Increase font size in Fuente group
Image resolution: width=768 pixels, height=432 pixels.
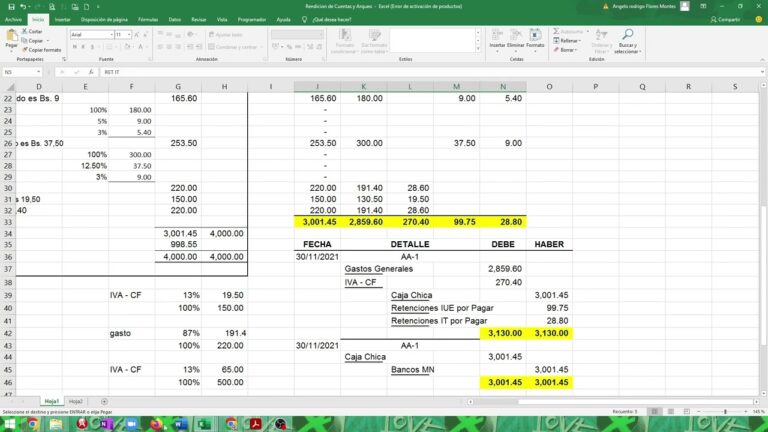click(137, 35)
